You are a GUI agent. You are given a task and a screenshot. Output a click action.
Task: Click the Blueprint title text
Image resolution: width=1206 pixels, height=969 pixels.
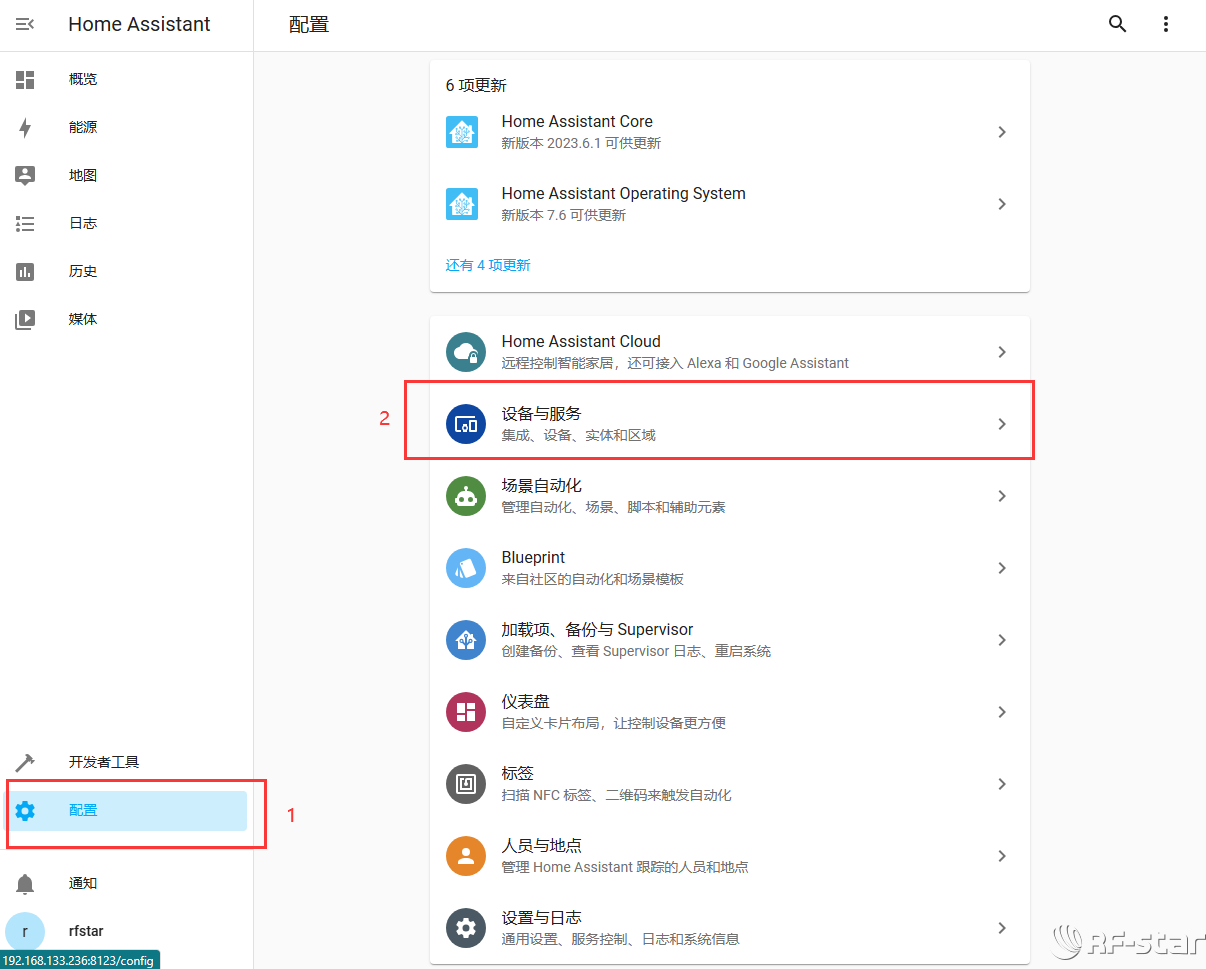tap(533, 558)
